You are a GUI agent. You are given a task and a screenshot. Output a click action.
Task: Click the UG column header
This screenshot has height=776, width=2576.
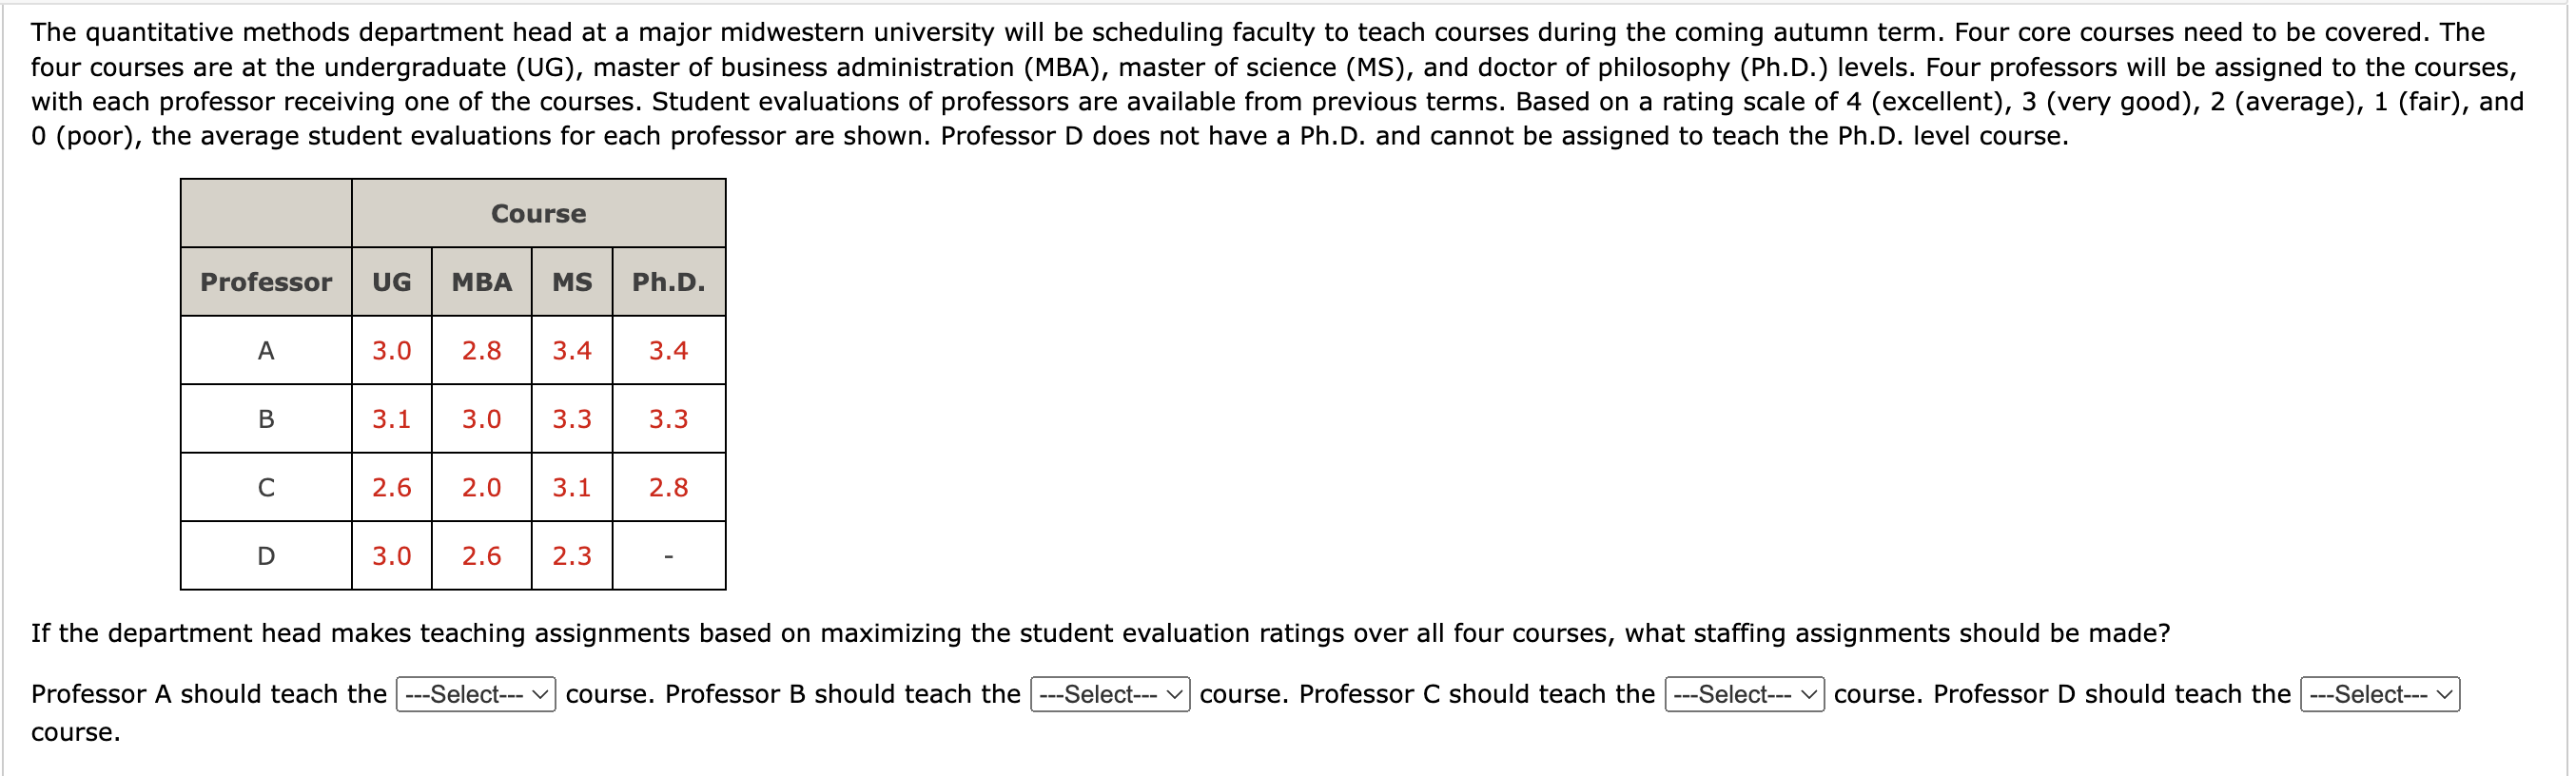391,282
